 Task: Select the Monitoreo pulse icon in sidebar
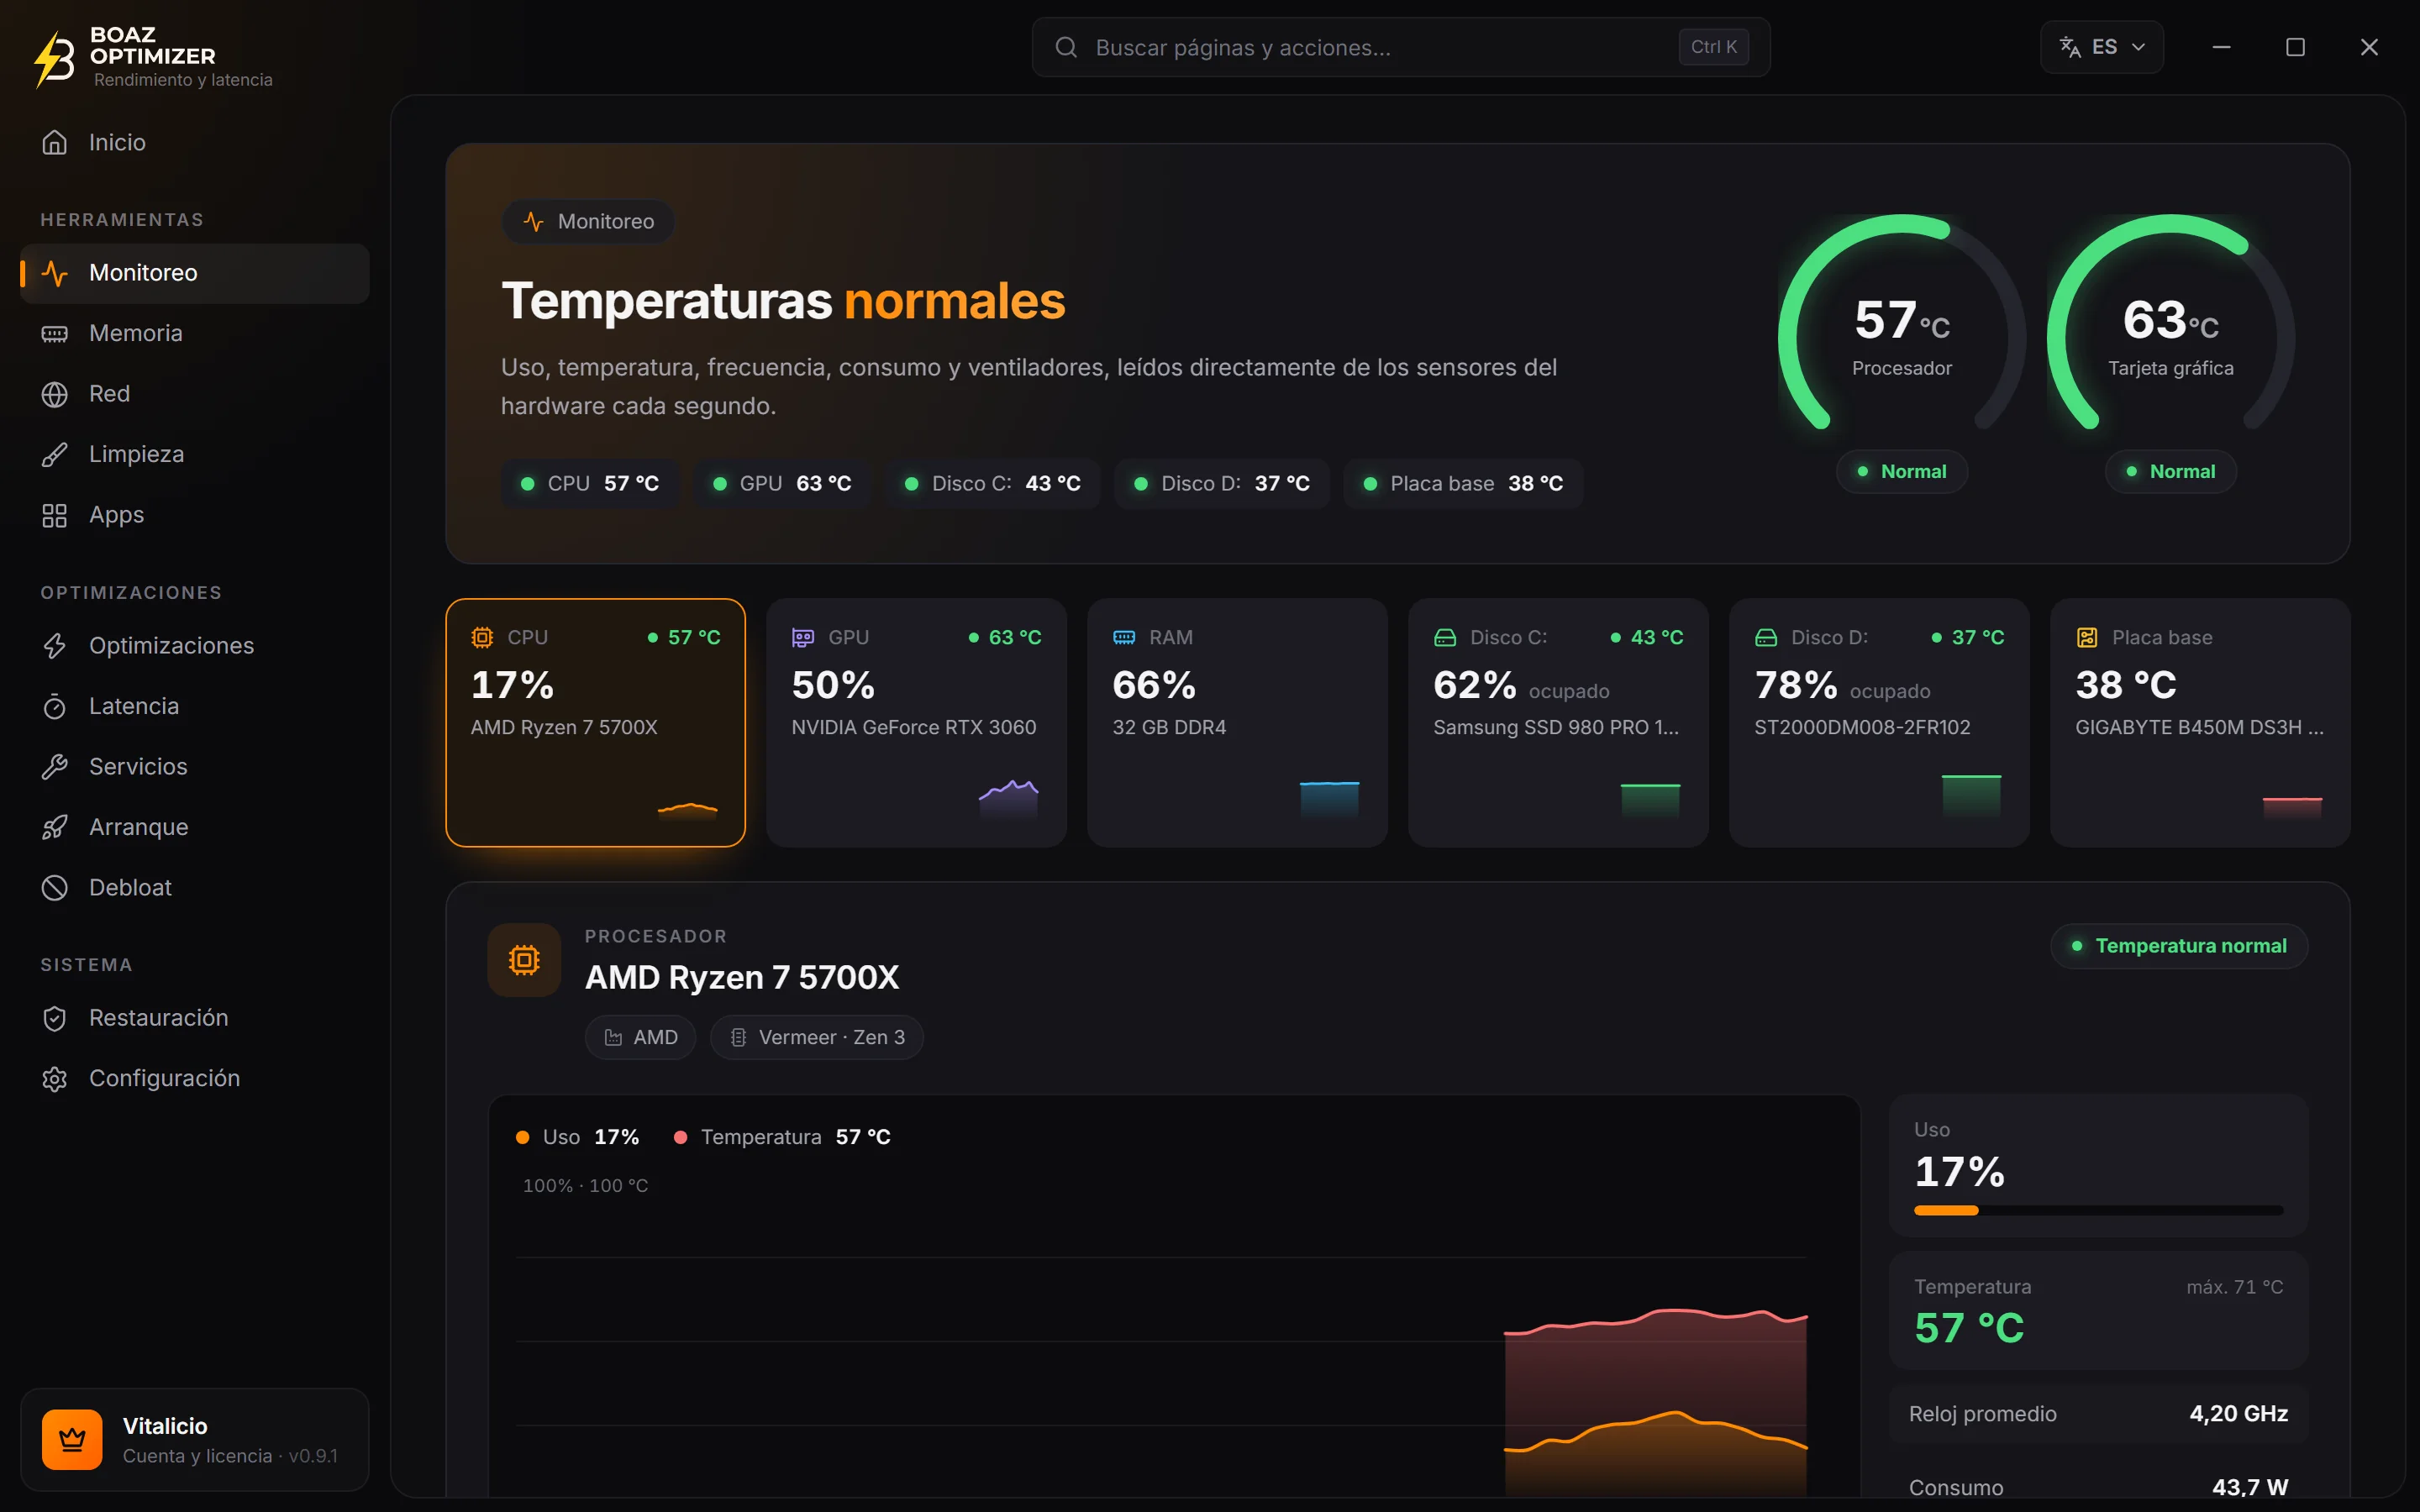pyautogui.click(x=55, y=273)
